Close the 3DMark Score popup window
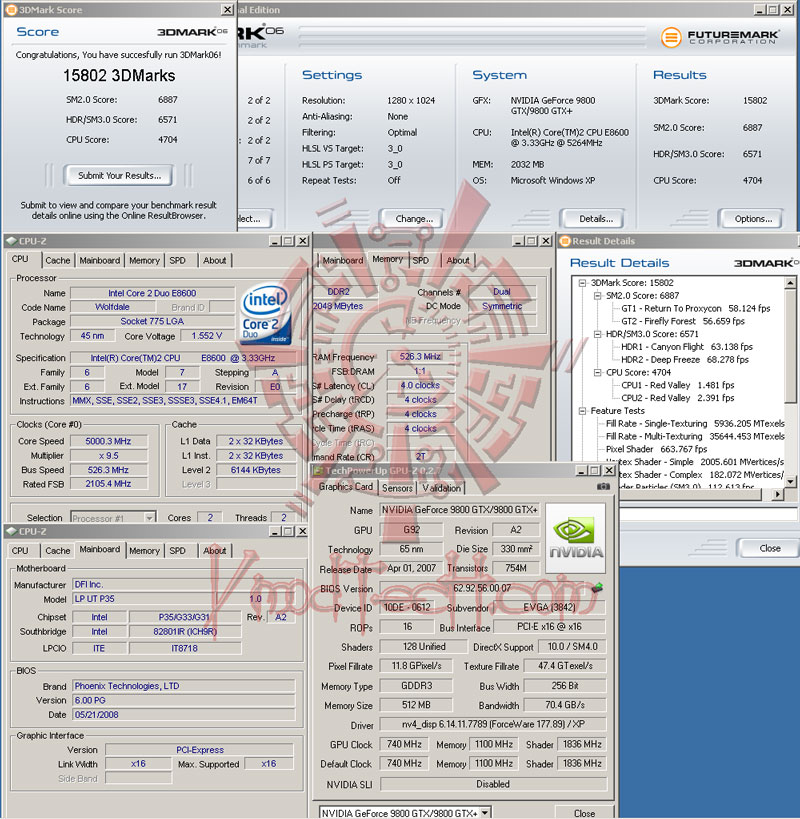This screenshot has height=819, width=800. (x=228, y=9)
